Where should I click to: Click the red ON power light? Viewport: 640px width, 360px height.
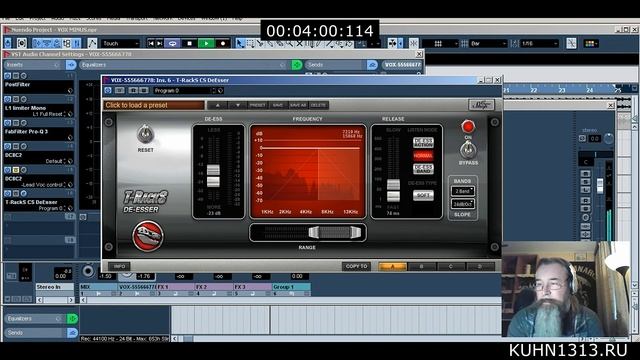(468, 127)
